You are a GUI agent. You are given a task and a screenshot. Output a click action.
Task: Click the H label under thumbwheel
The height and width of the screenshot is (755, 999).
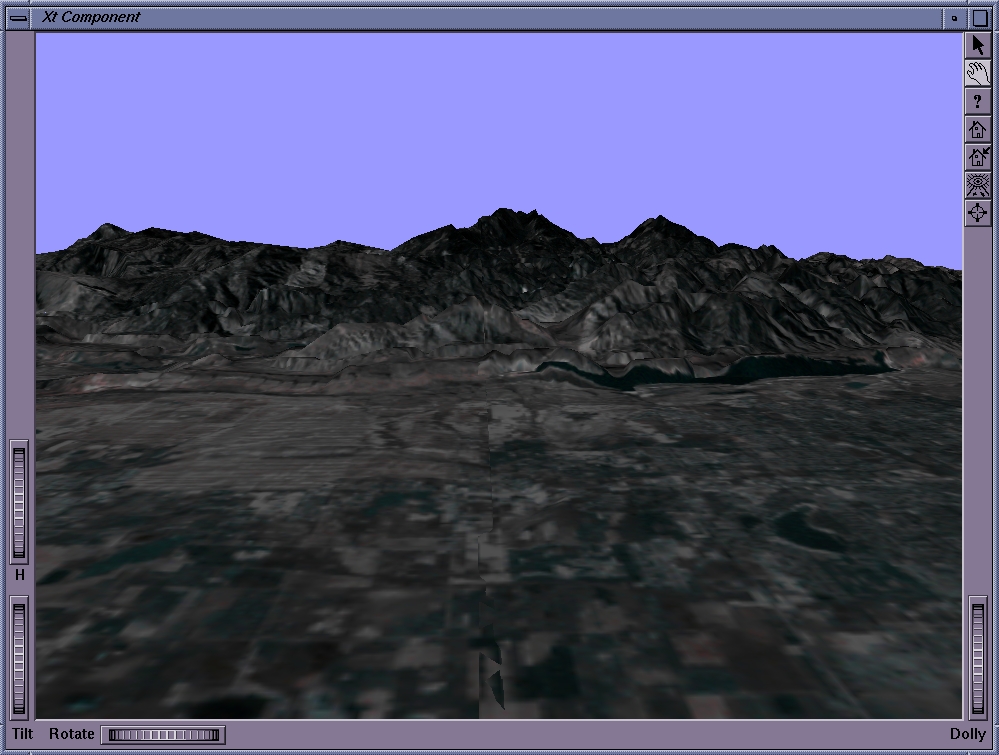[20, 575]
